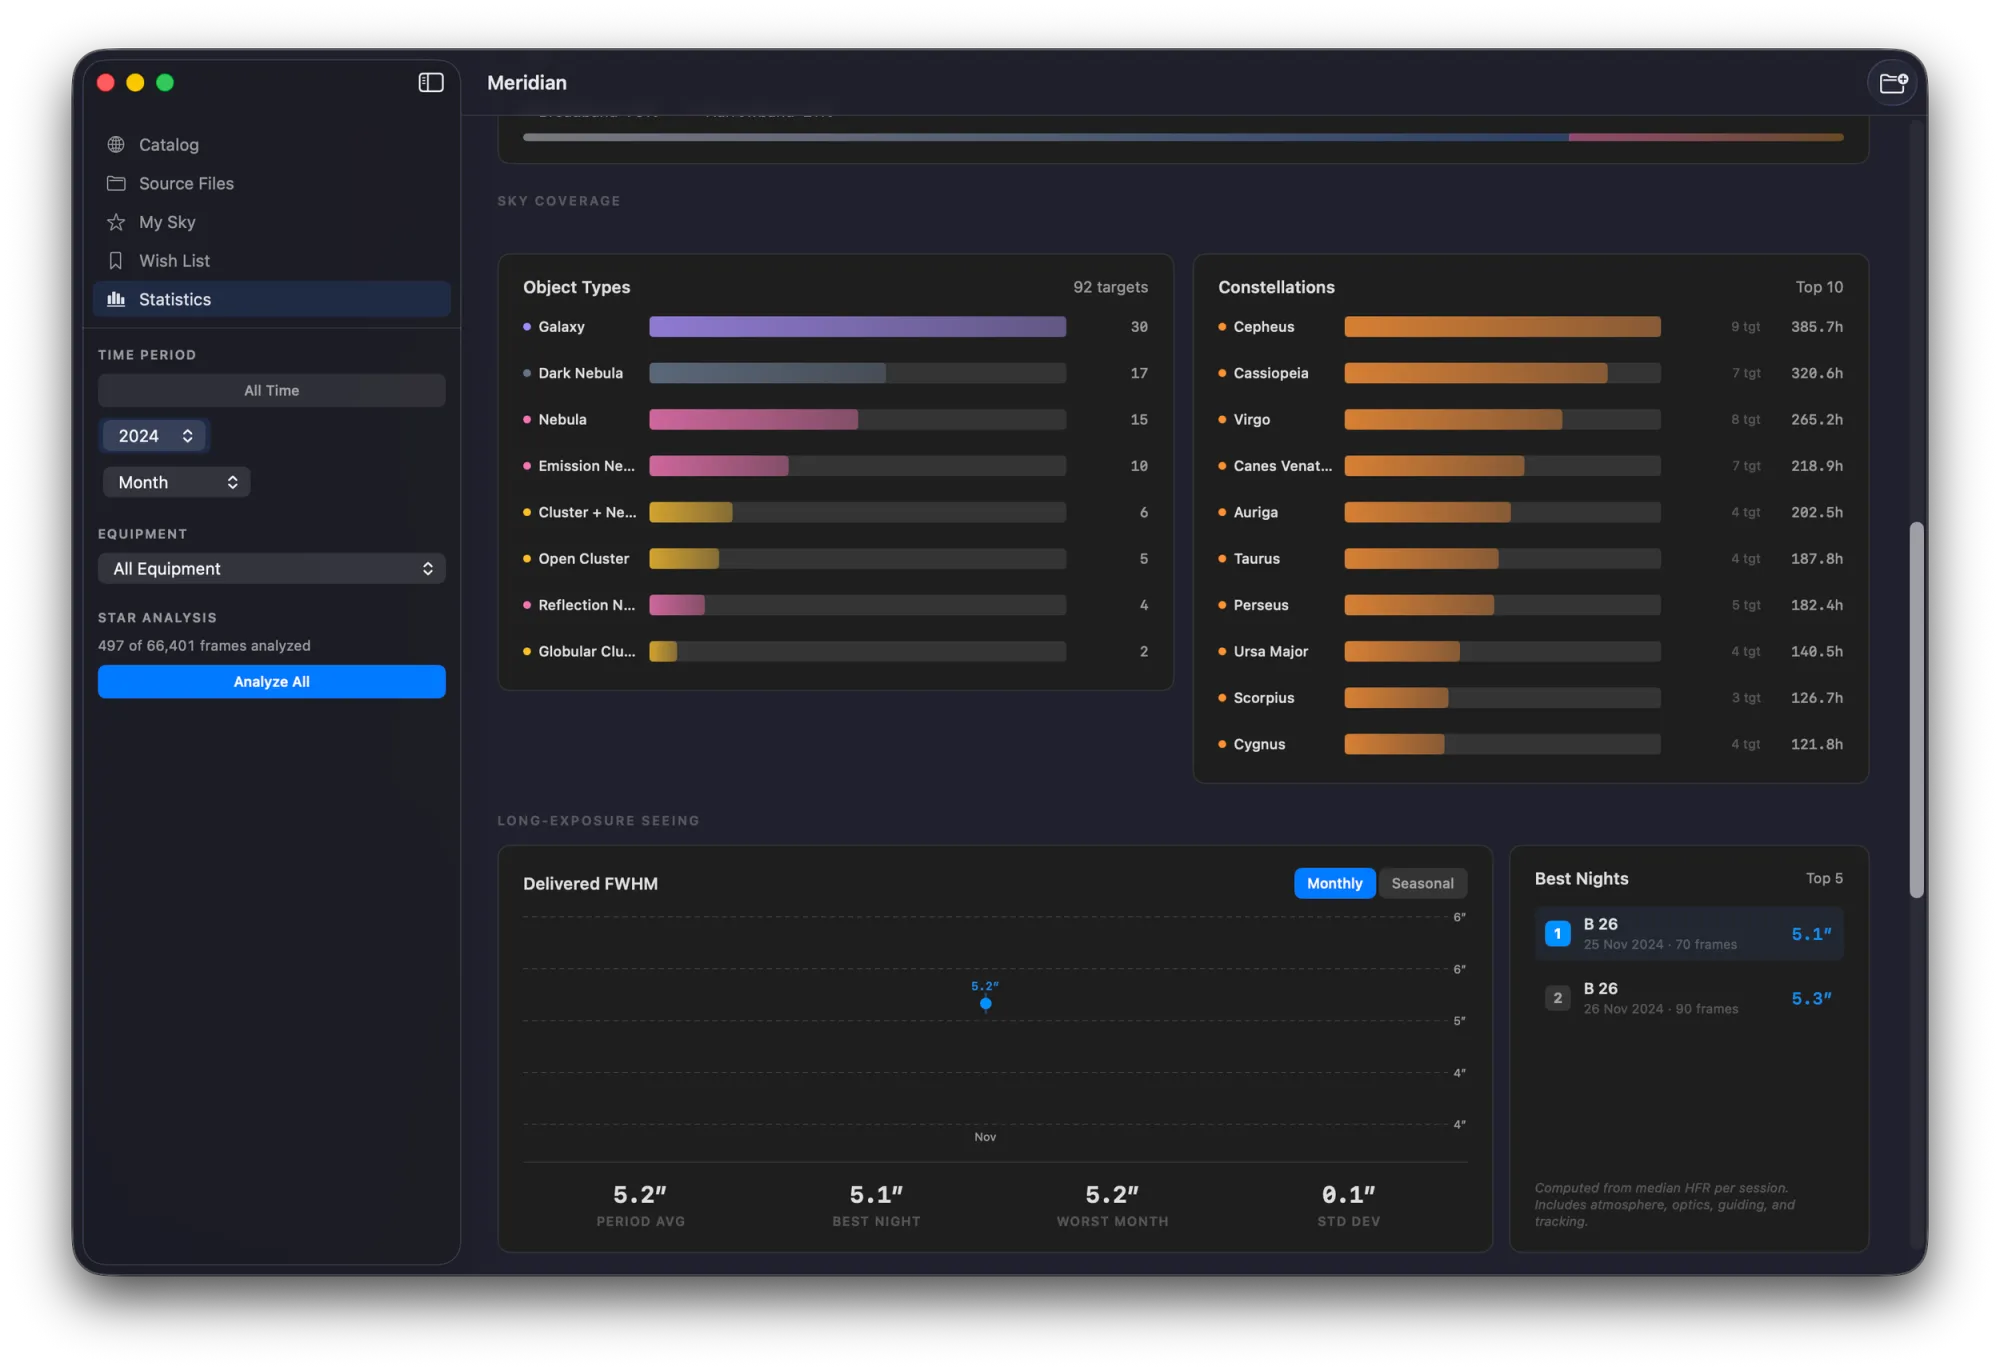Open Wish List via the bookmark icon
Viewport: 2000px width, 1371px height.
click(x=115, y=260)
